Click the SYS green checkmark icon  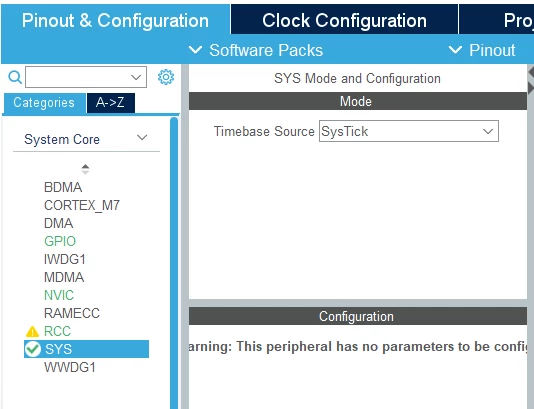[x=33, y=349]
